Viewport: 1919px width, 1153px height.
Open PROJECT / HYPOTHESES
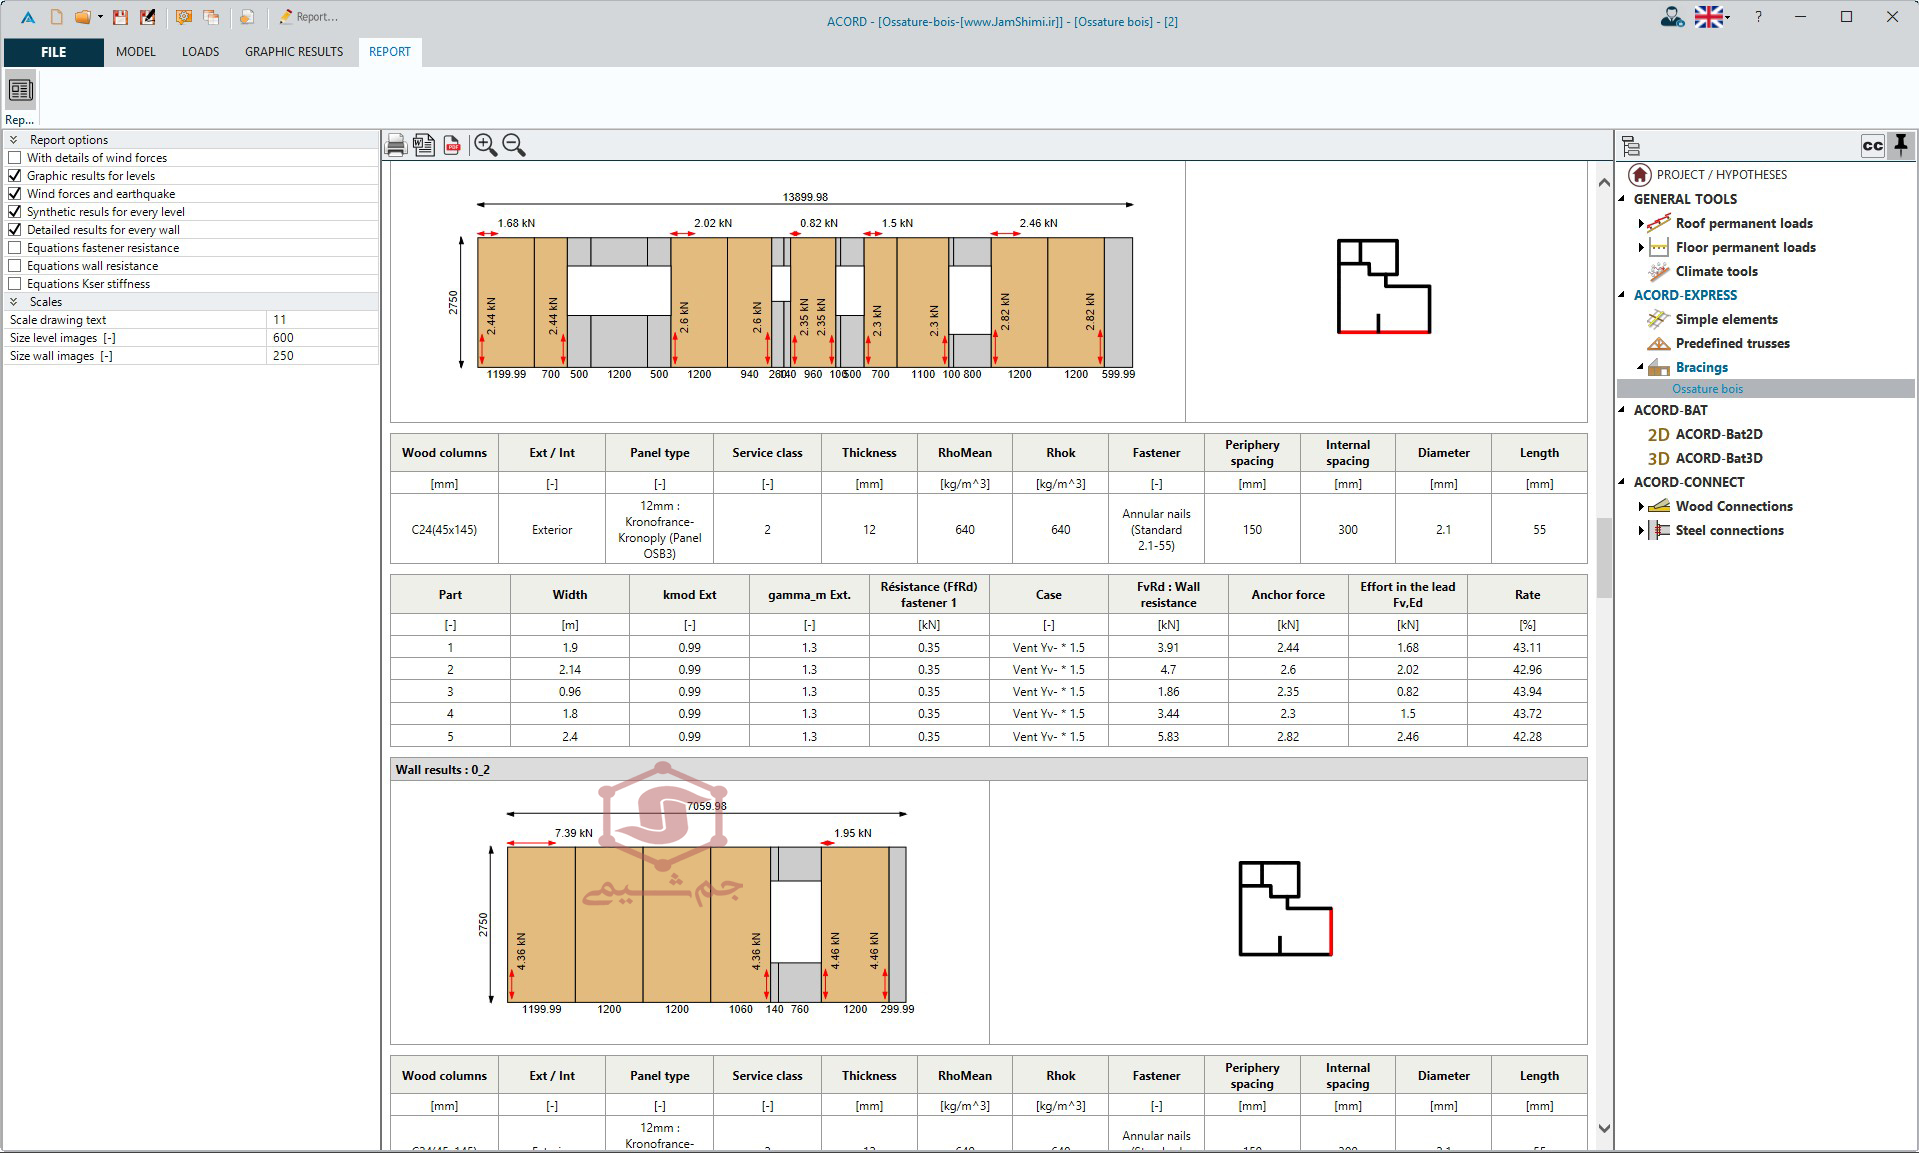(1721, 175)
